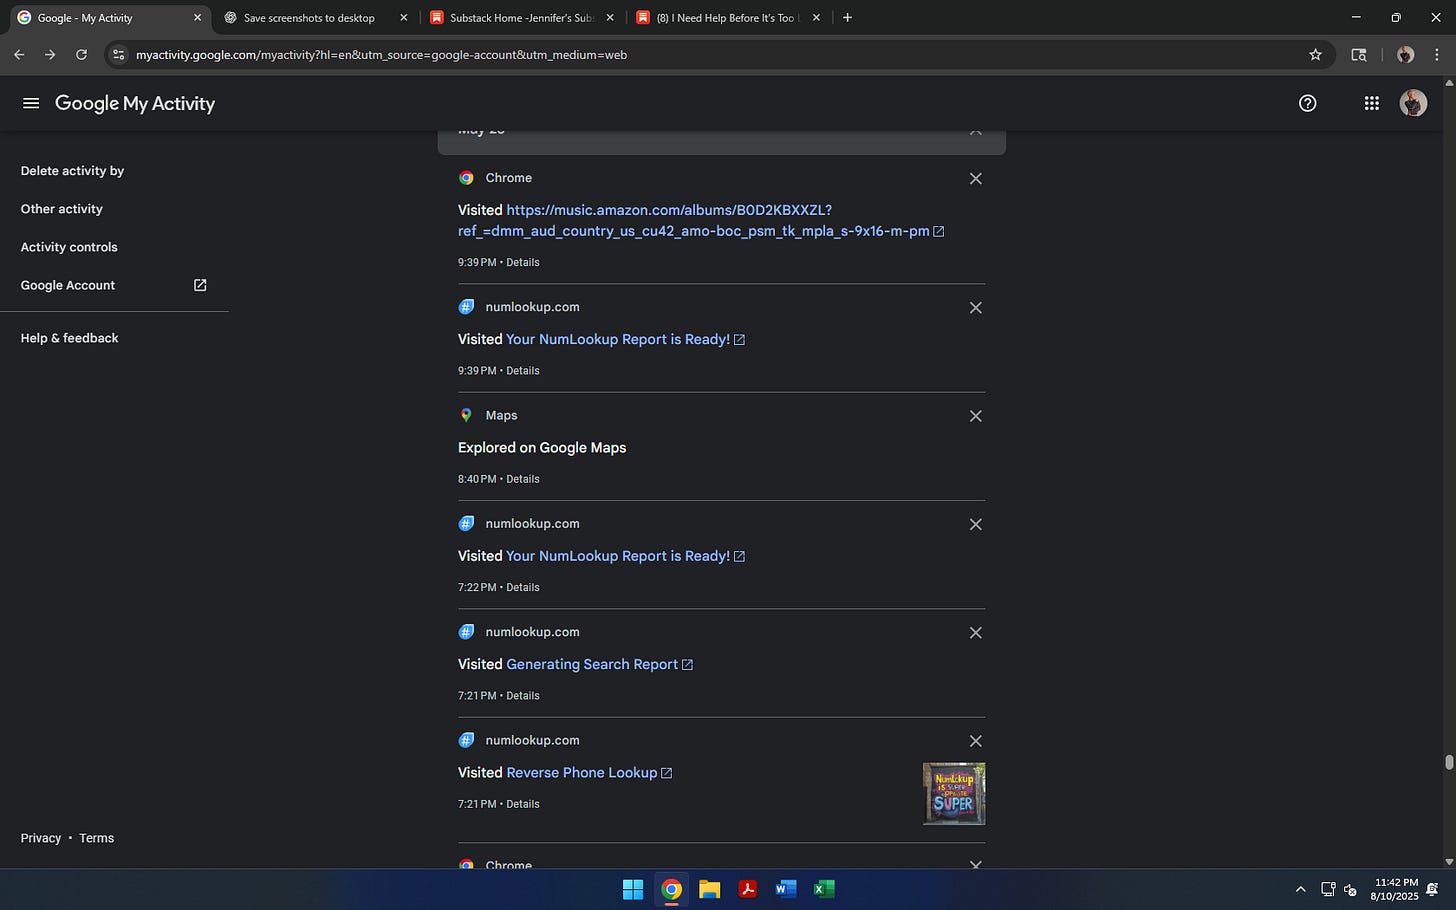Open the Privacy footer link

[x=41, y=838]
